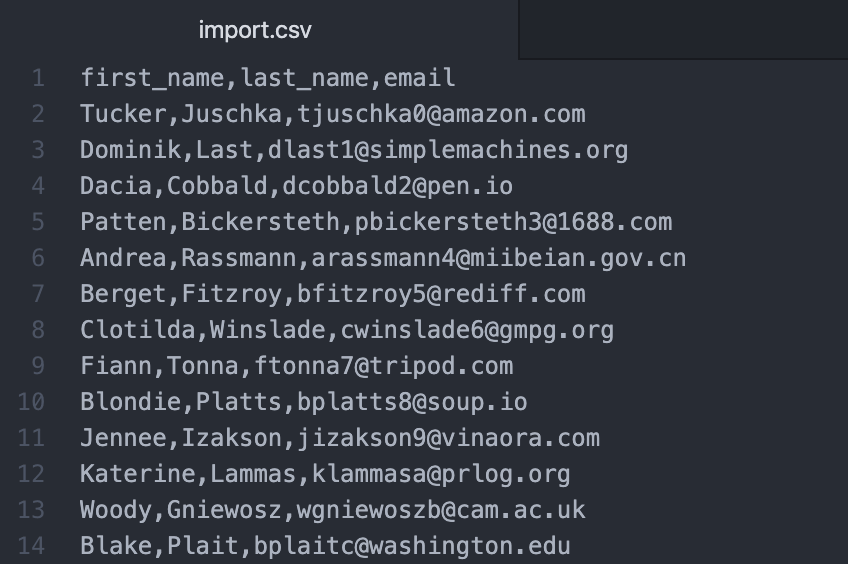The image size is (848, 564).
Task: Click on wgniewoszb@cam.ac.uk in line 13
Action: [x=441, y=510]
